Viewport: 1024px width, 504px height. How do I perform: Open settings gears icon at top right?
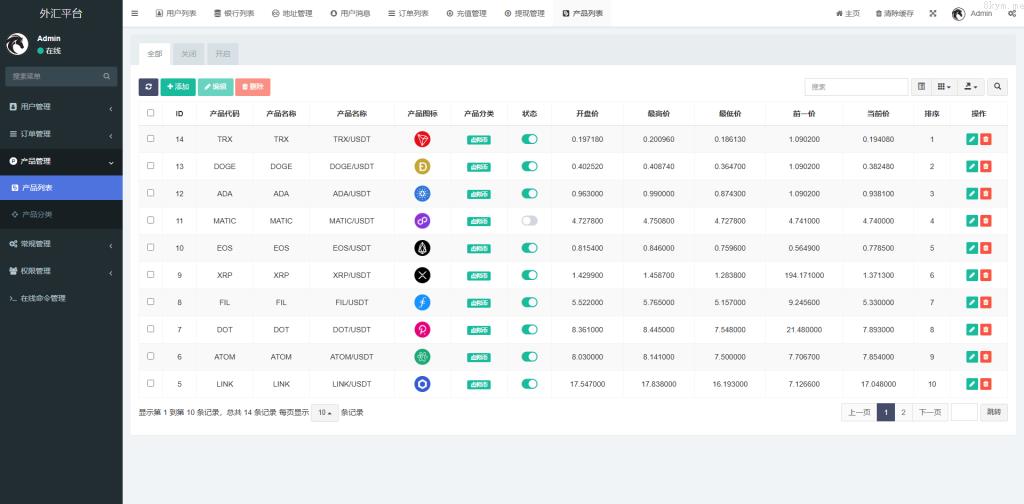[x=1012, y=13]
